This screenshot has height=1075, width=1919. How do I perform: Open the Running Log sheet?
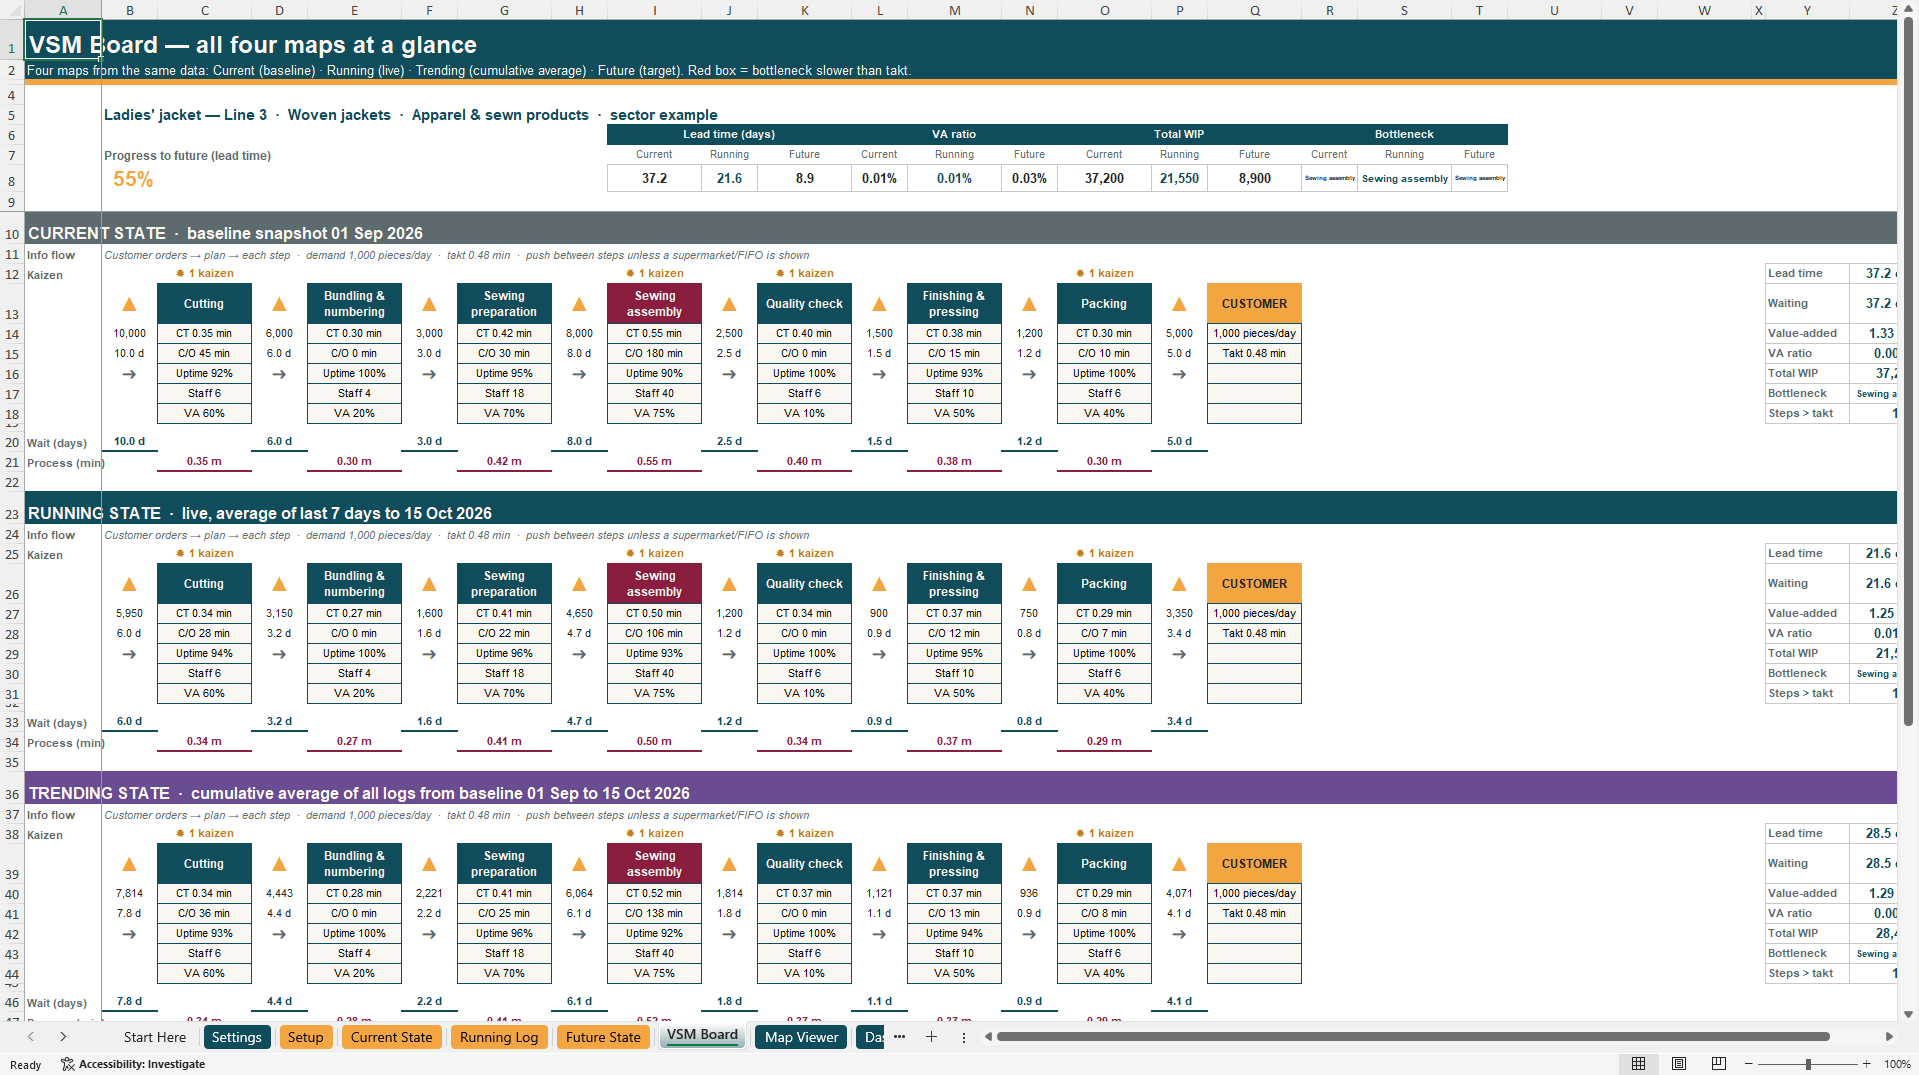tap(499, 1037)
